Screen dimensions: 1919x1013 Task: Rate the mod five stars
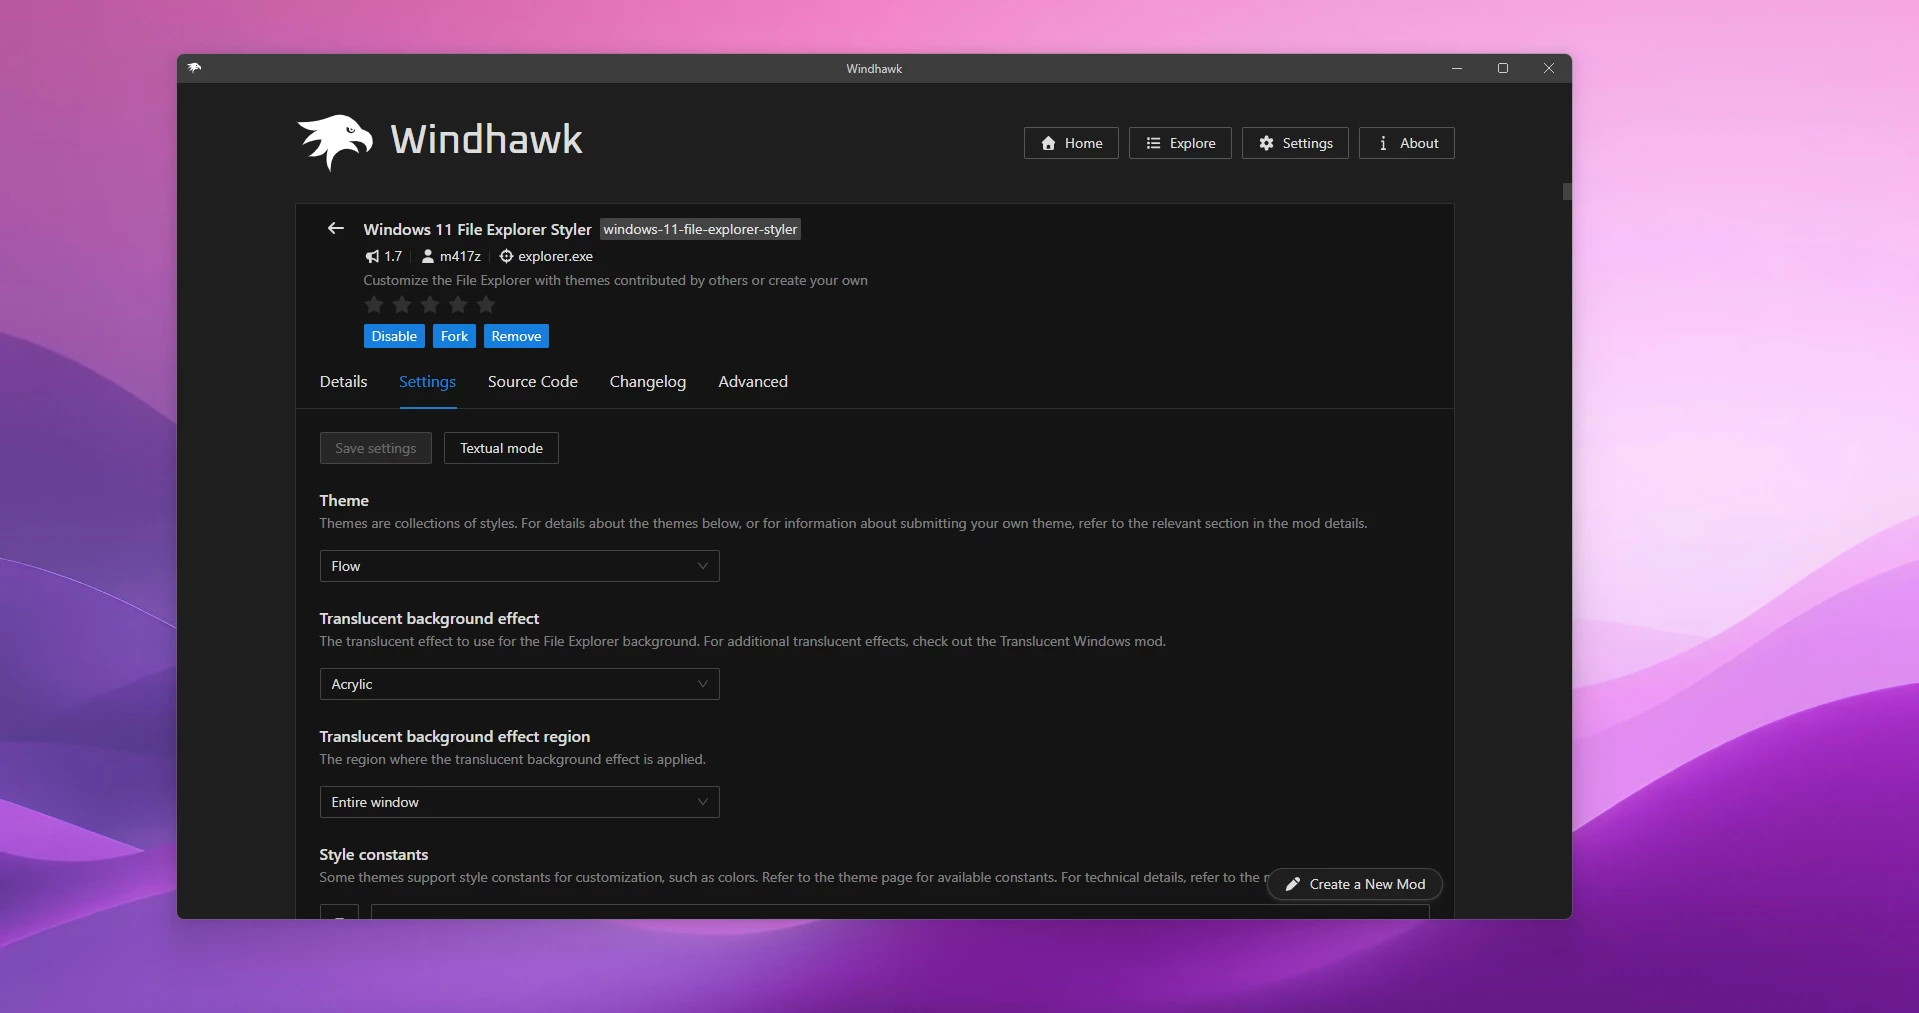point(486,305)
